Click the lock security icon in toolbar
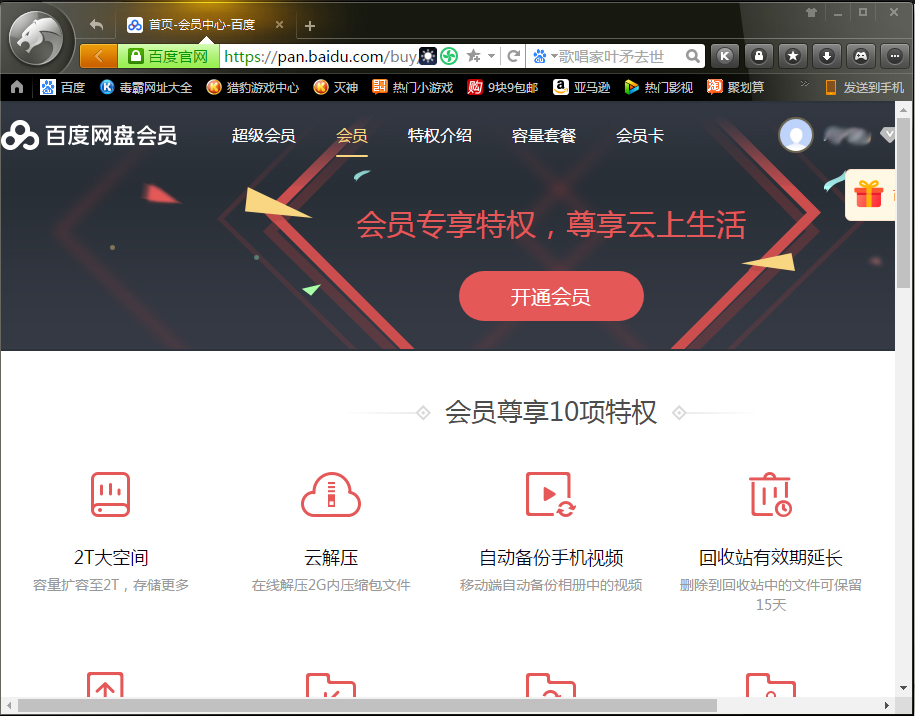Screen dimensions: 915x716 (x=758, y=56)
